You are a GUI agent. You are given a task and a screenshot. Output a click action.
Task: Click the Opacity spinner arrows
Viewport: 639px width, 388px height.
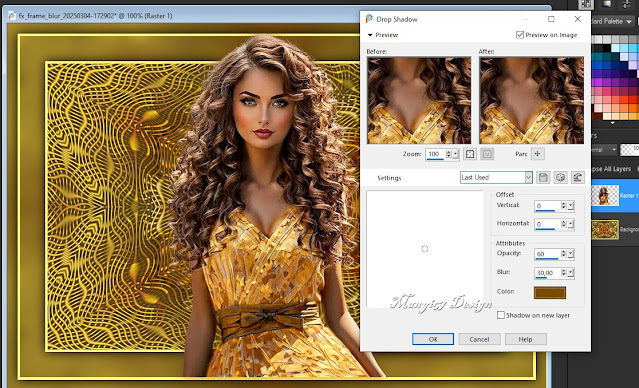[x=564, y=254]
